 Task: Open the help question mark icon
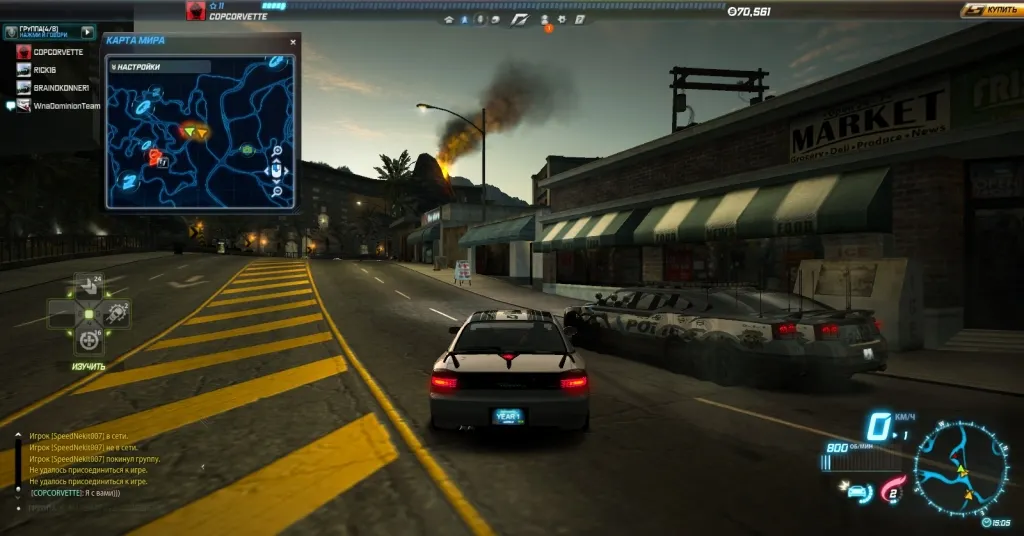(x=579, y=20)
